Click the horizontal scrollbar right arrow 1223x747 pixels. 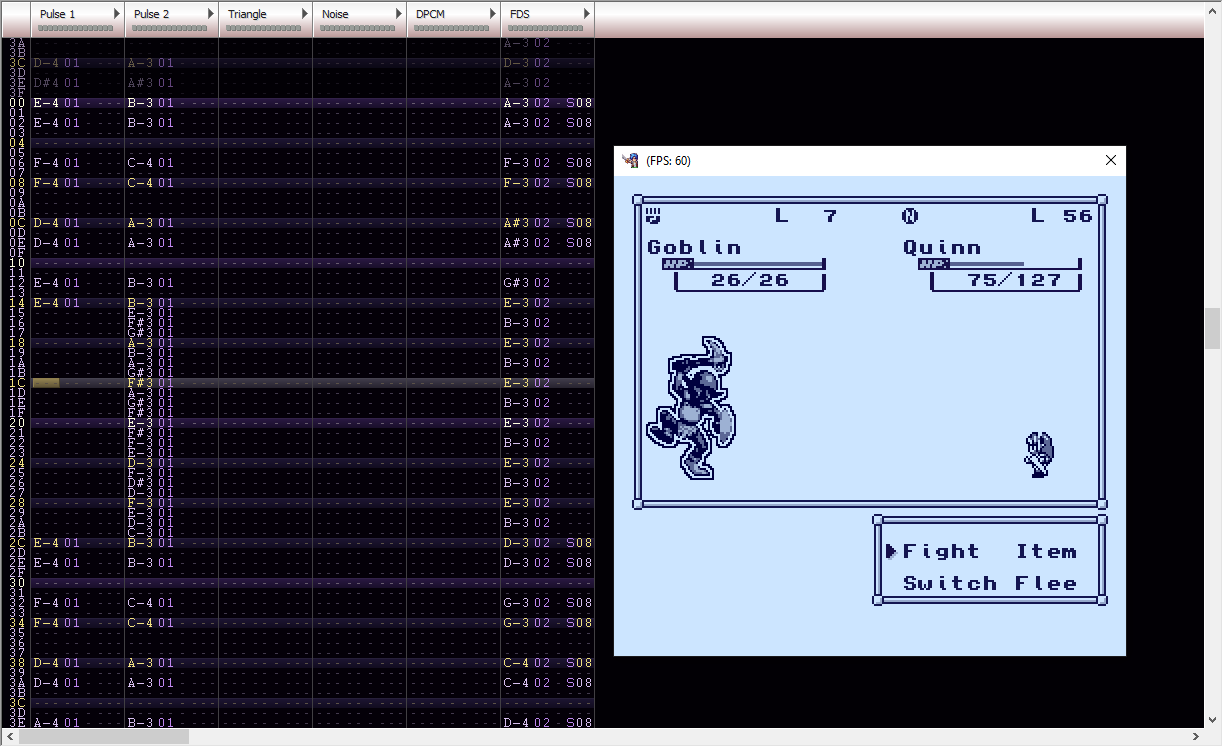click(1194, 737)
